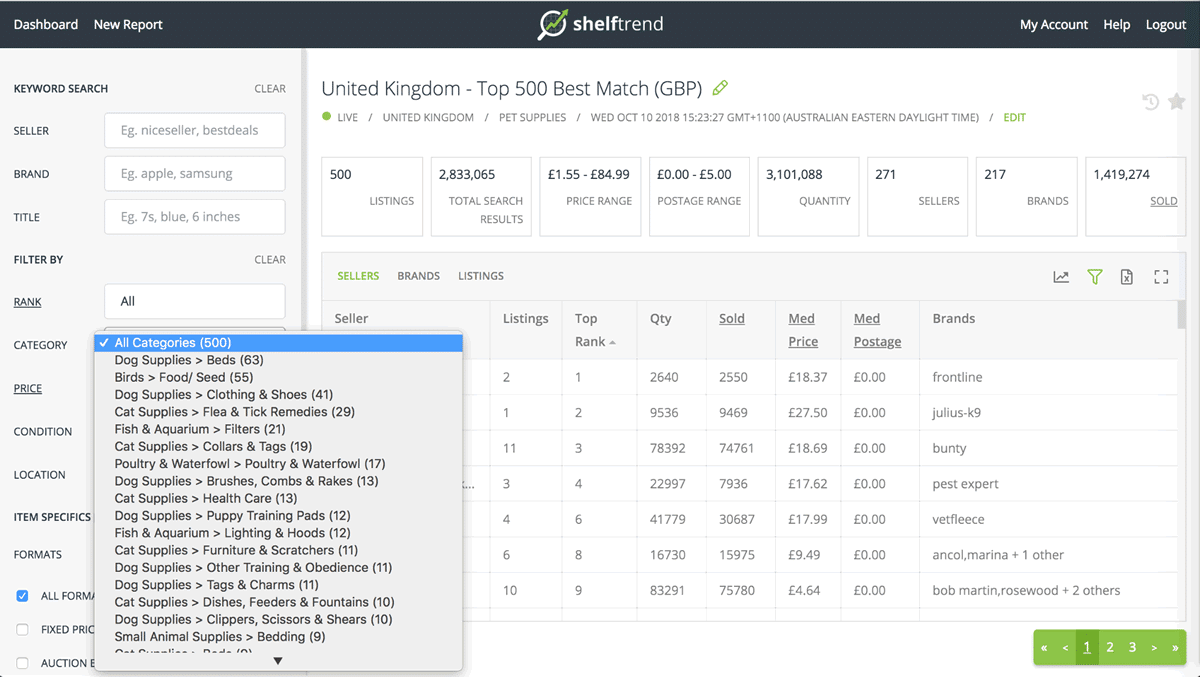1200x677 pixels.
Task: Click the RANK filter label link
Action: click(x=28, y=302)
